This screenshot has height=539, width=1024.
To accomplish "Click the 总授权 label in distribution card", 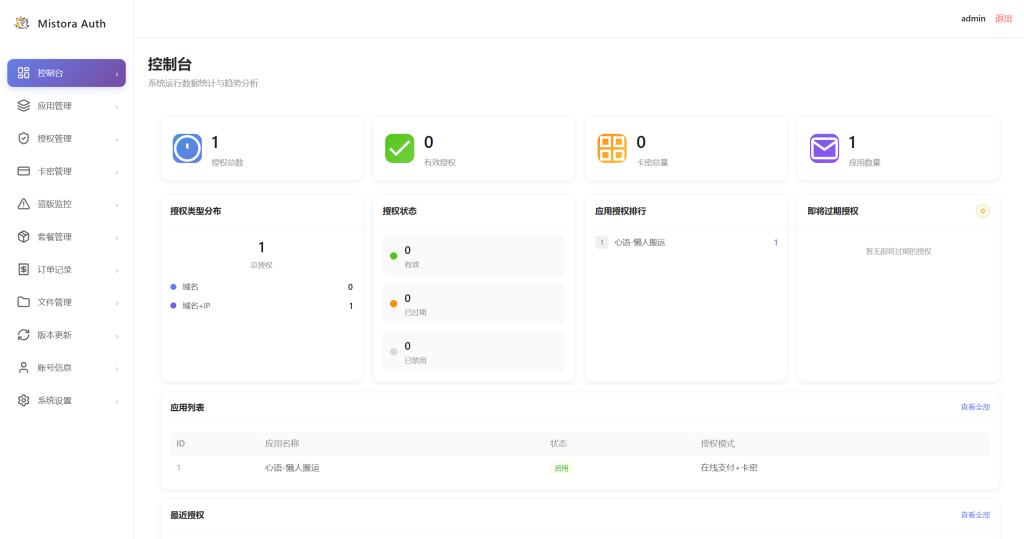I will tap(261, 265).
